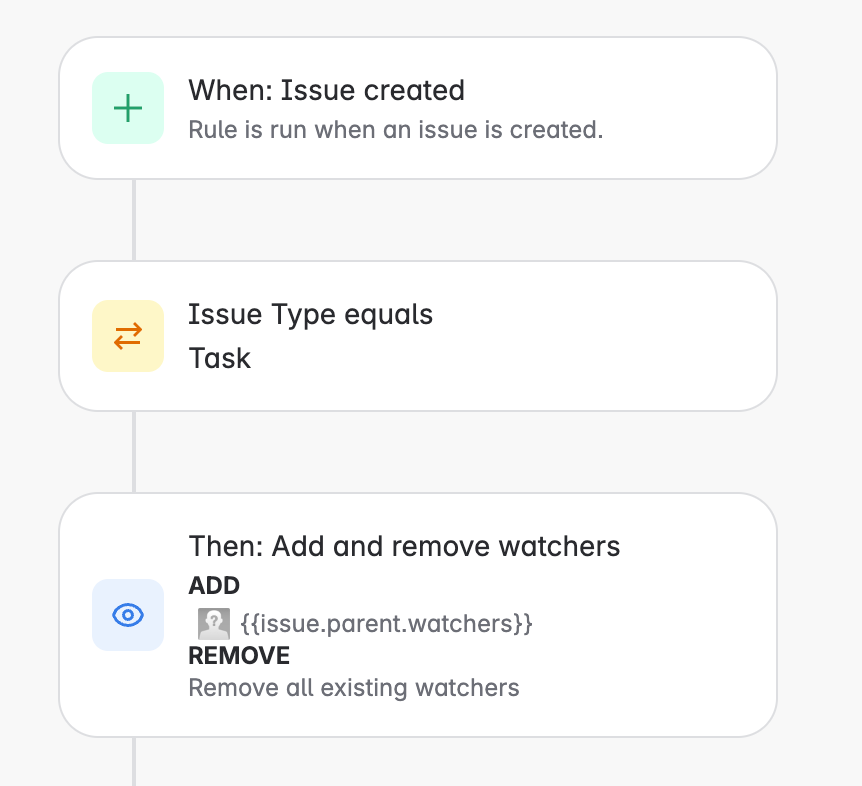This screenshot has height=786, width=862.
Task: Click the green plus trigger icon
Action: pyautogui.click(x=128, y=108)
